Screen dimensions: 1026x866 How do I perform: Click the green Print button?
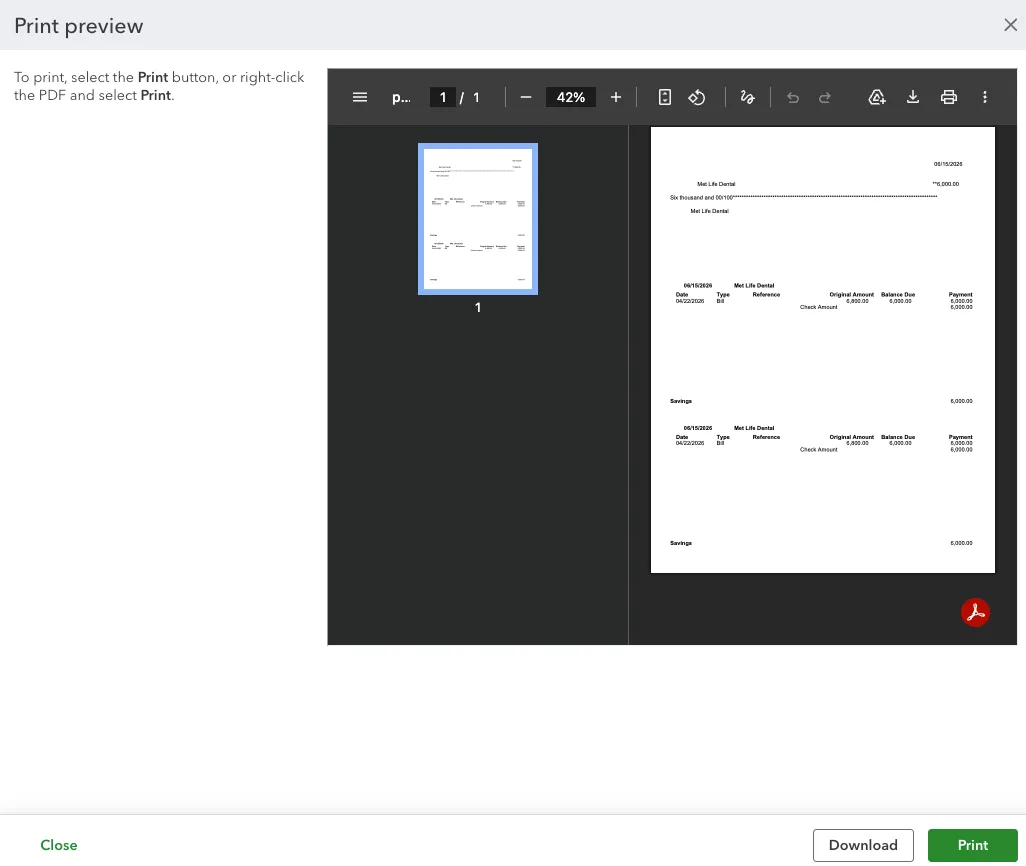pos(972,845)
